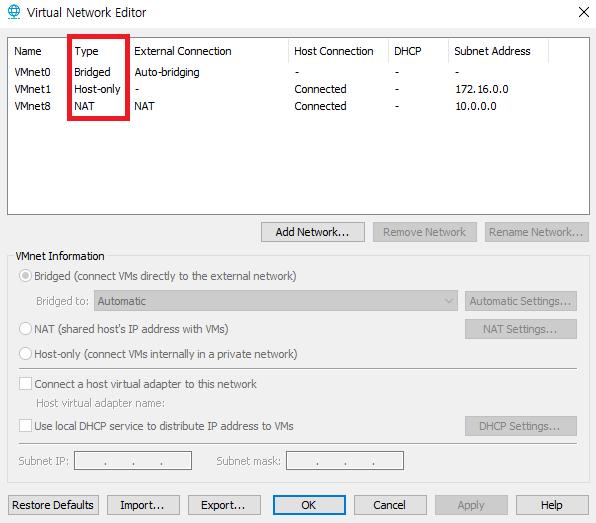Open DHCP Settings dialog
The image size is (596, 523).
click(x=521, y=426)
